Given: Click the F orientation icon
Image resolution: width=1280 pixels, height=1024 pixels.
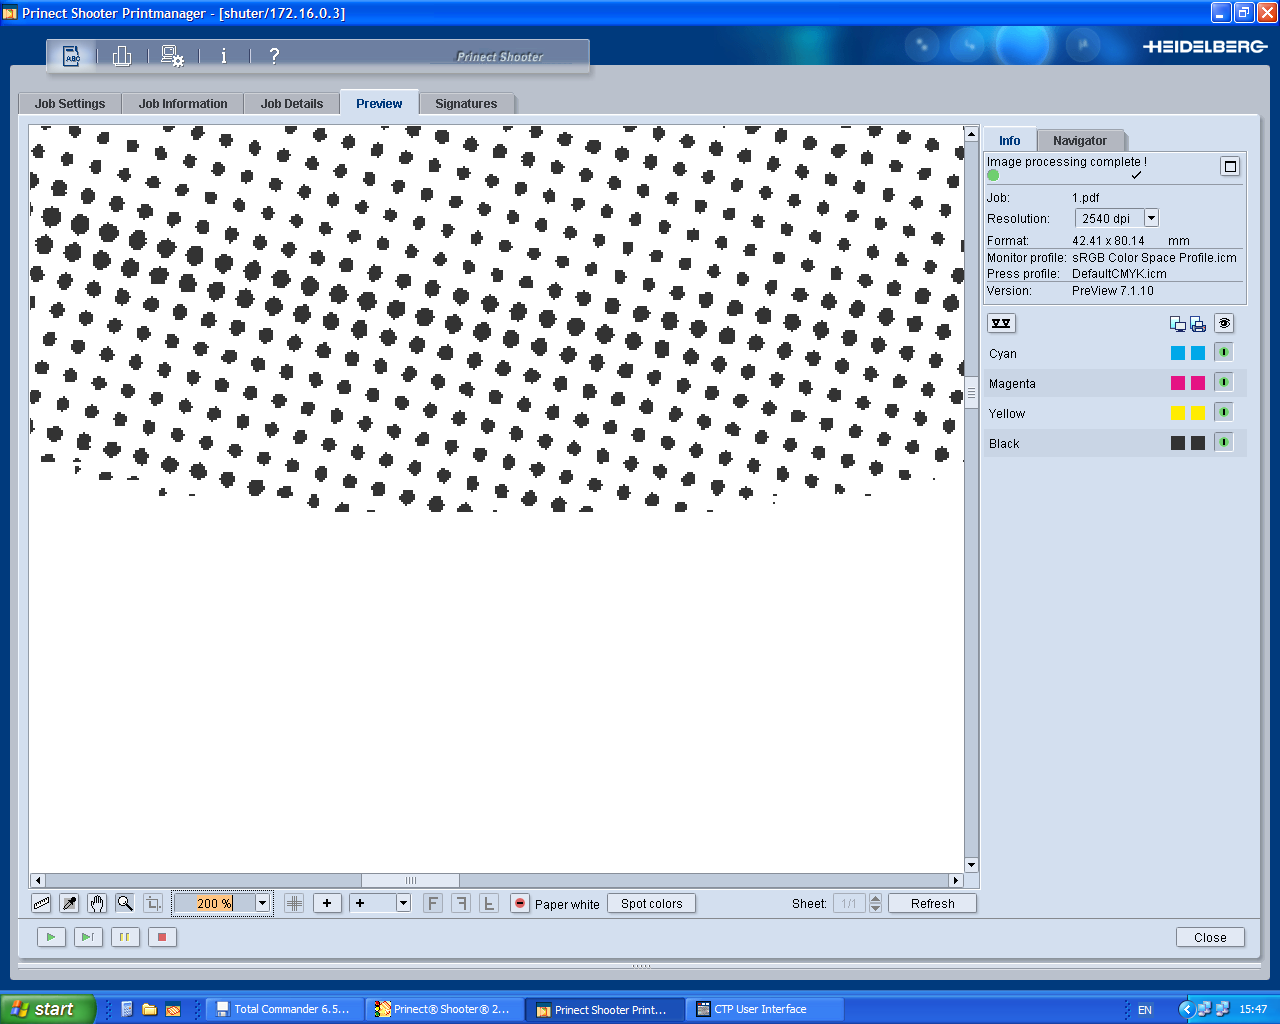Looking at the screenshot, I should tap(433, 903).
